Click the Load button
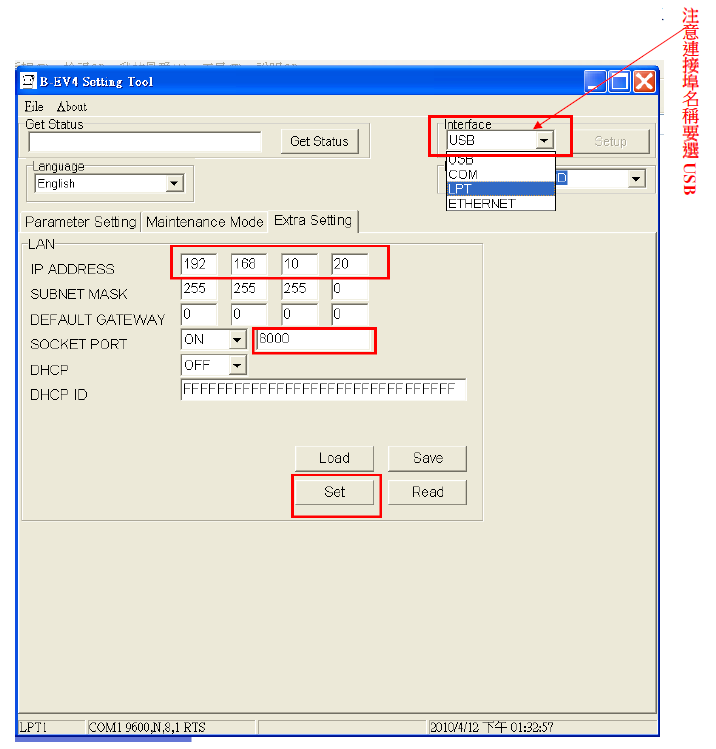Screen dimensions: 716x749 334,458
